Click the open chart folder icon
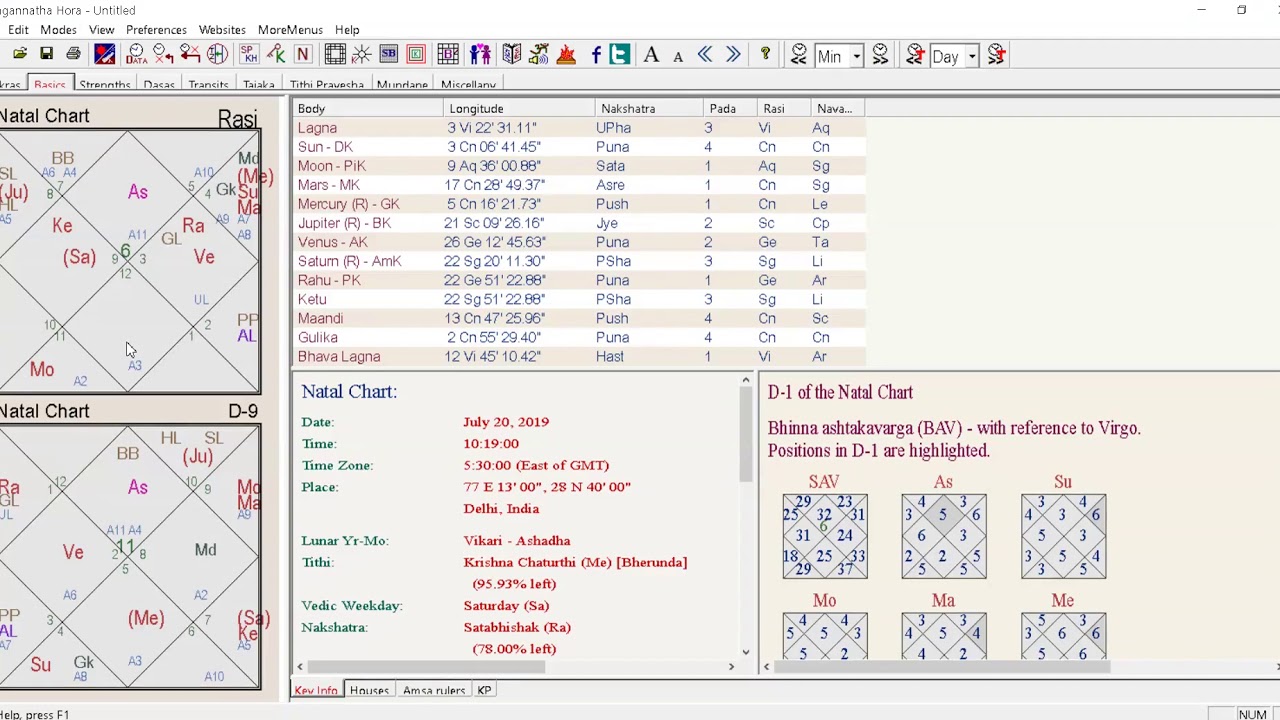Viewport: 1280px width, 720px height. [x=19, y=55]
